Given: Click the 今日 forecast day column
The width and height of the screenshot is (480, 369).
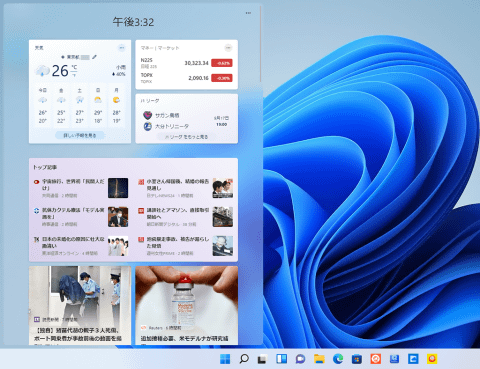Looking at the screenshot, I should click(43, 106).
